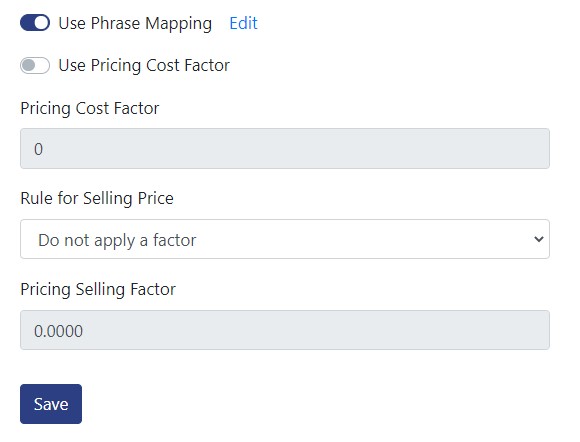Select the 'Do not apply a factor' option text
The width and height of the screenshot is (580, 442).
117,240
